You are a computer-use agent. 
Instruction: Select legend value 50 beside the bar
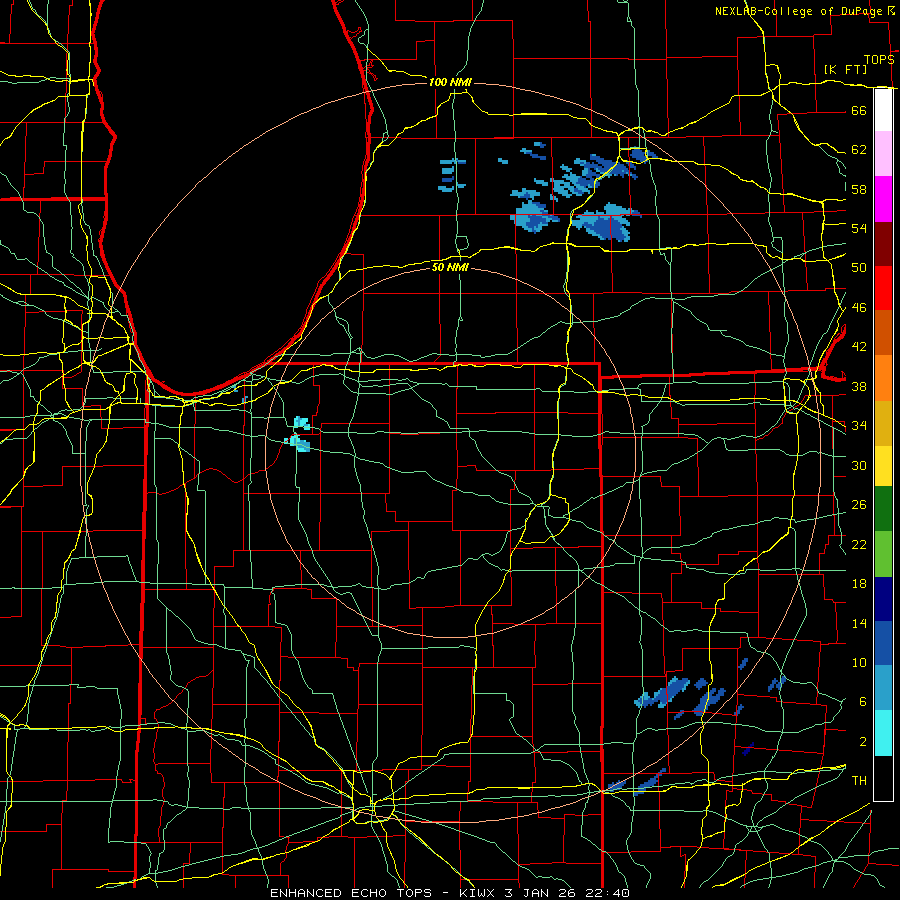coord(859,267)
